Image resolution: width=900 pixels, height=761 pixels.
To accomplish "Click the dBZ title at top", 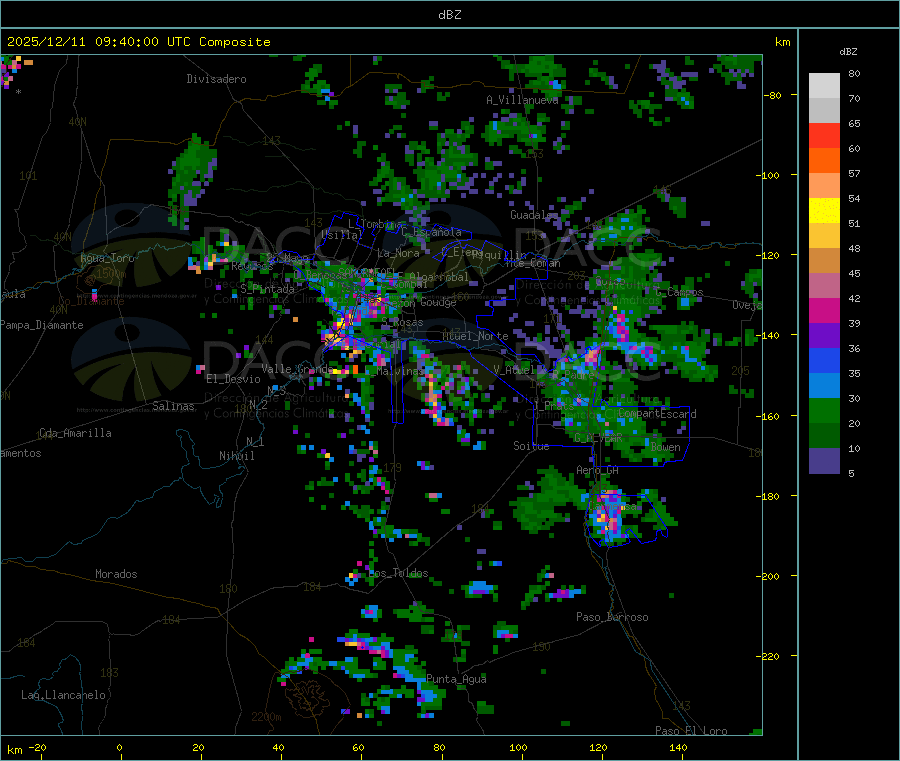I will click(449, 15).
